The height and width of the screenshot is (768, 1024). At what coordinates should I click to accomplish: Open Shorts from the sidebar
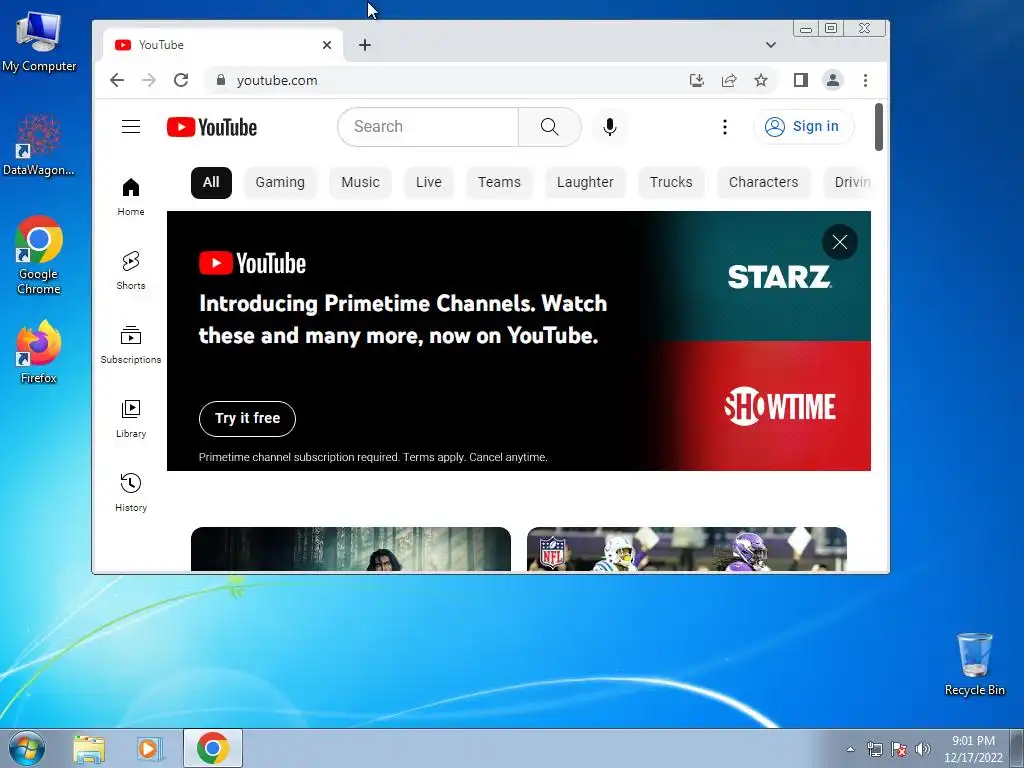point(131,270)
